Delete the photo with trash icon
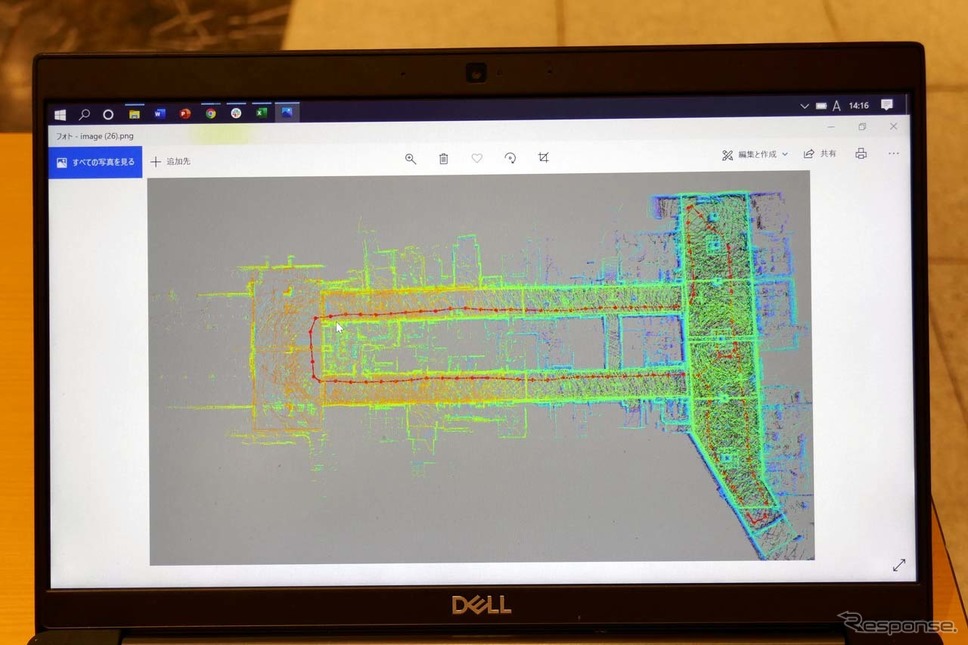The height and width of the screenshot is (645, 968). pos(443,159)
